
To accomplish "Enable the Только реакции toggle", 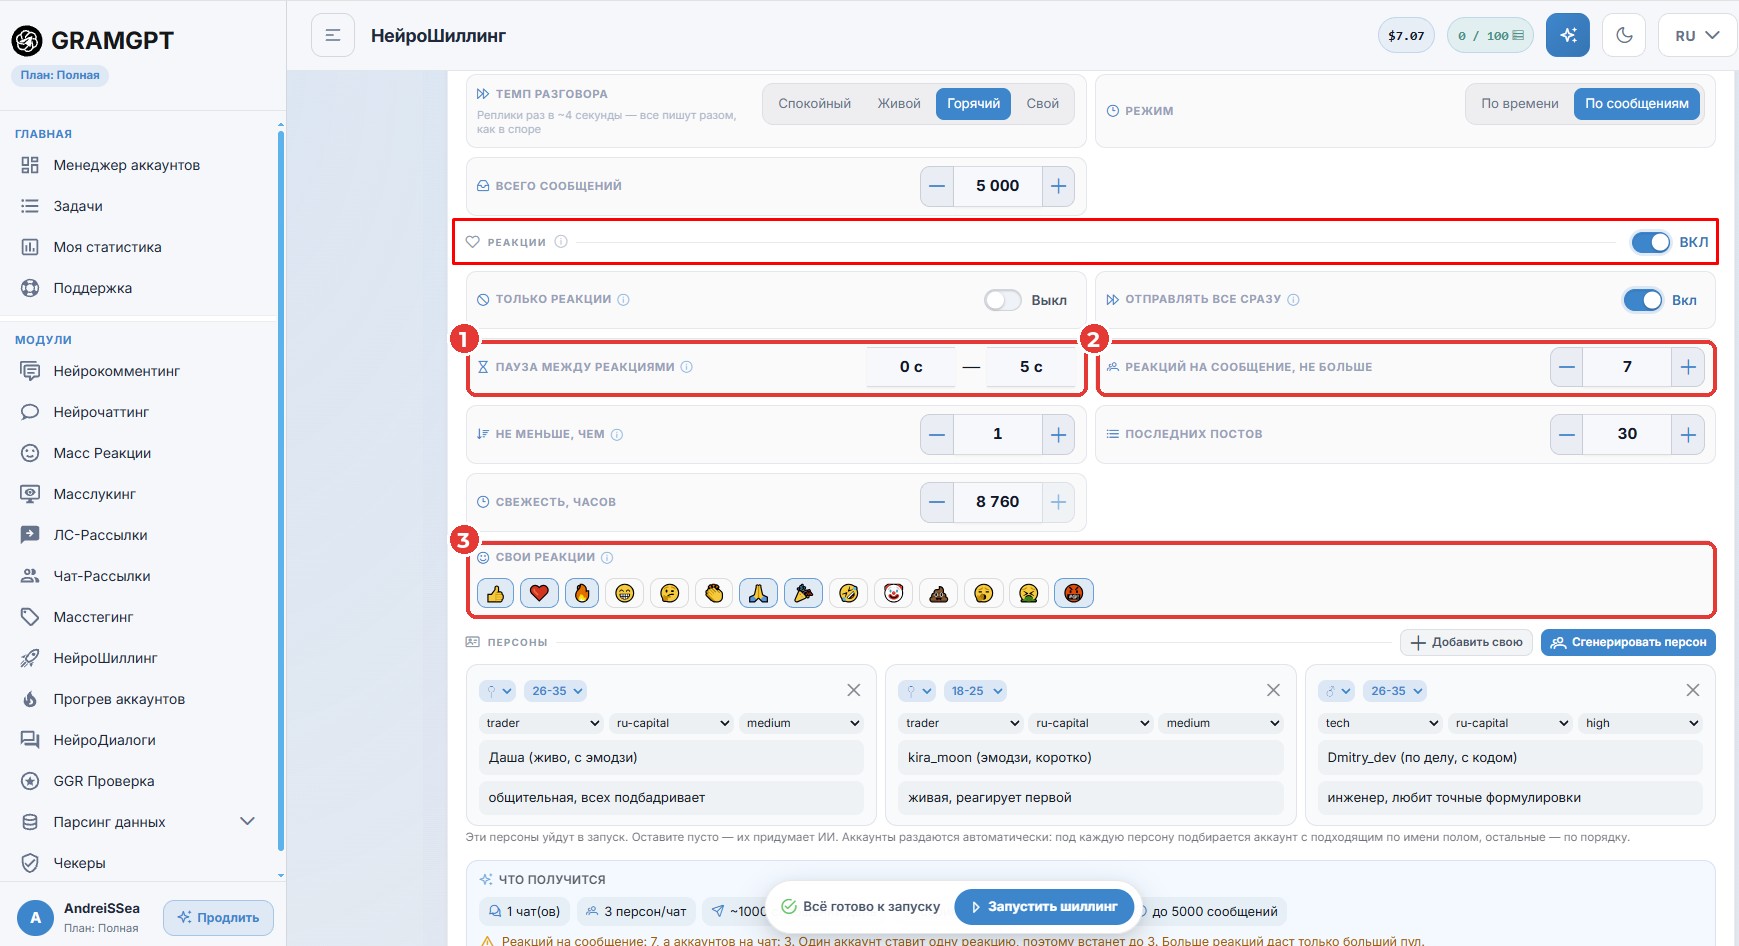I will tap(1003, 300).
